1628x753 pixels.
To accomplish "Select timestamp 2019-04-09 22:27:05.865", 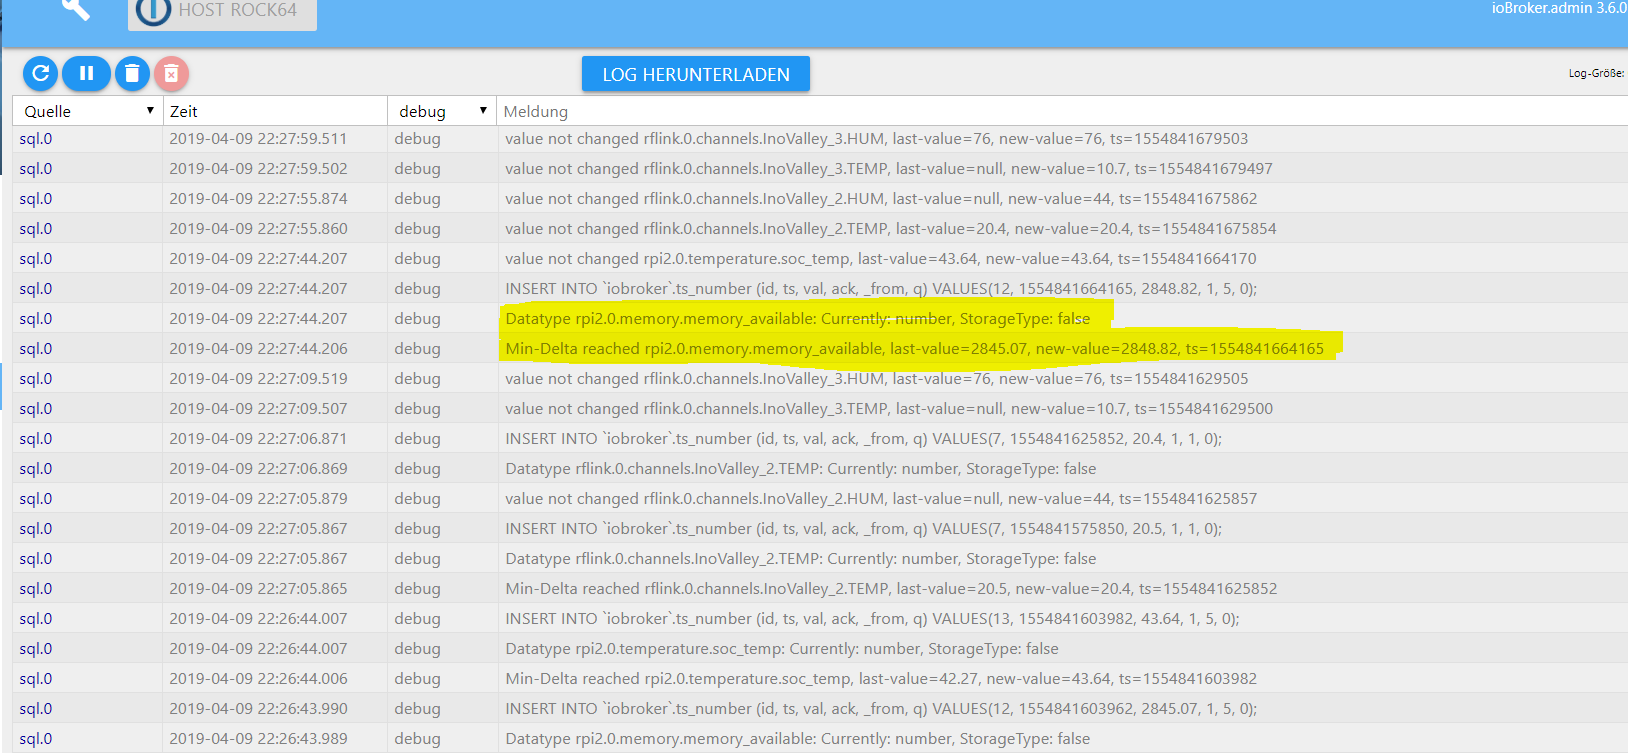I will [258, 589].
